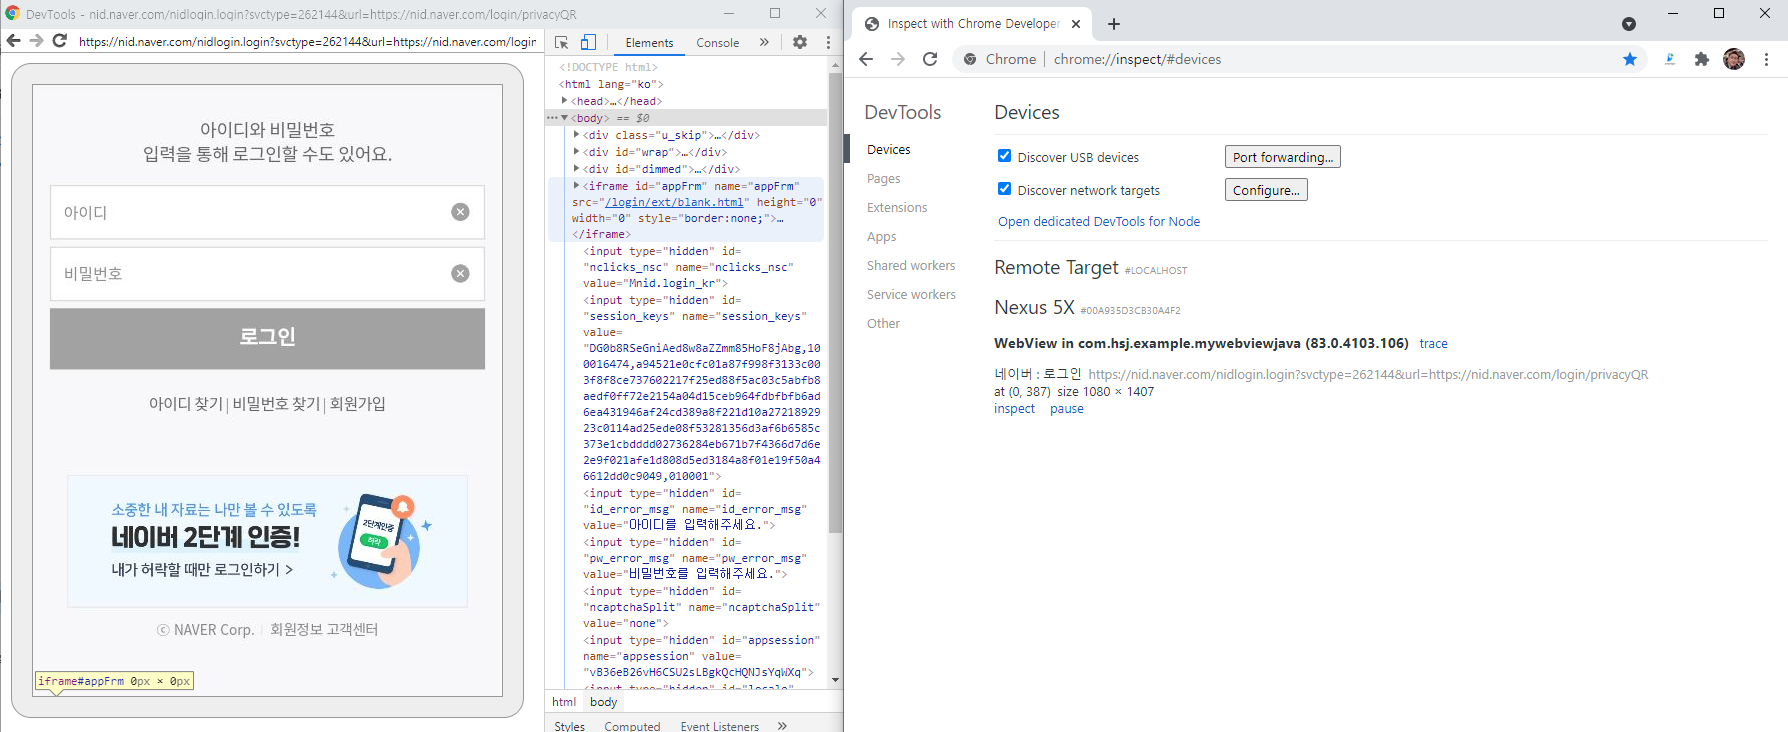Image resolution: width=1788 pixels, height=732 pixels.
Task: Go forward in DevTools window navigation
Action: [36, 41]
